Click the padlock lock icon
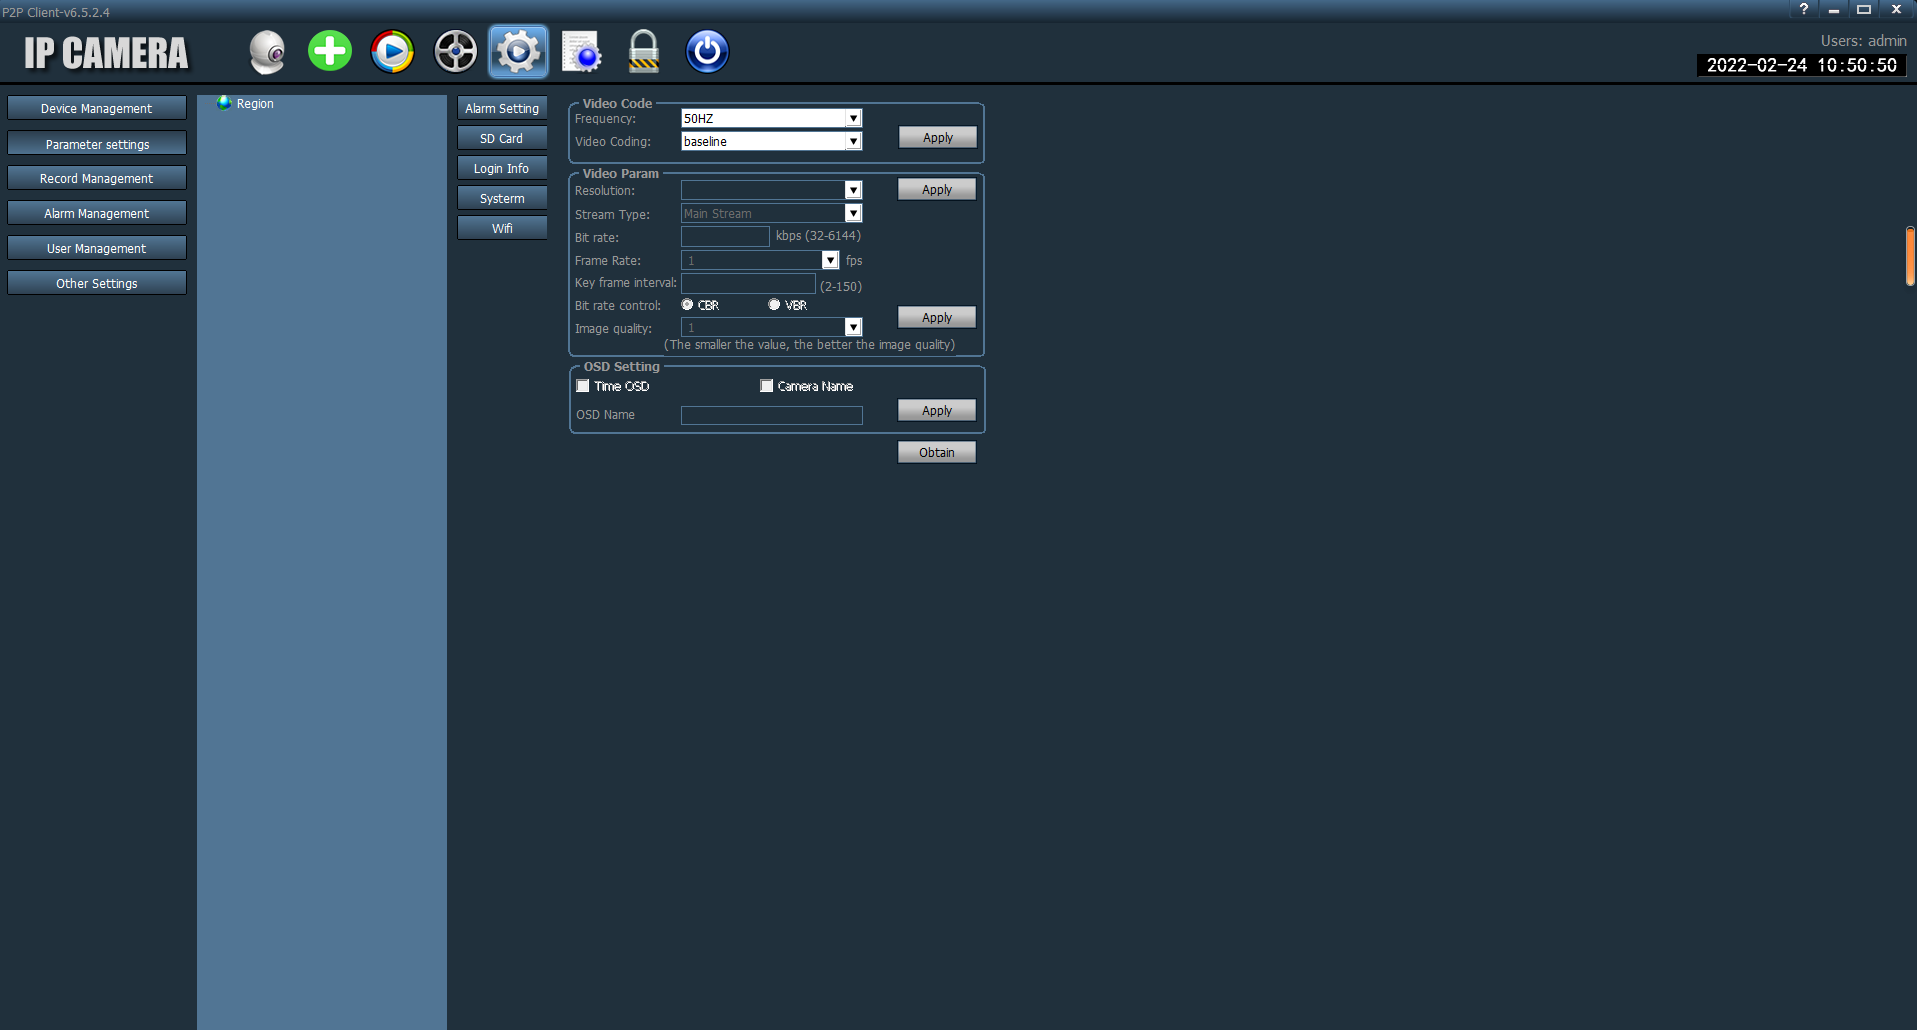 coord(644,52)
